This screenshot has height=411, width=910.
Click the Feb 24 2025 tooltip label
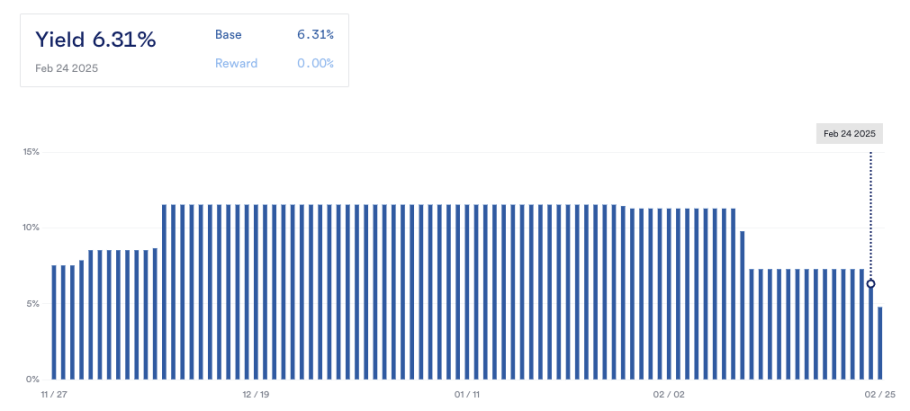(849, 133)
